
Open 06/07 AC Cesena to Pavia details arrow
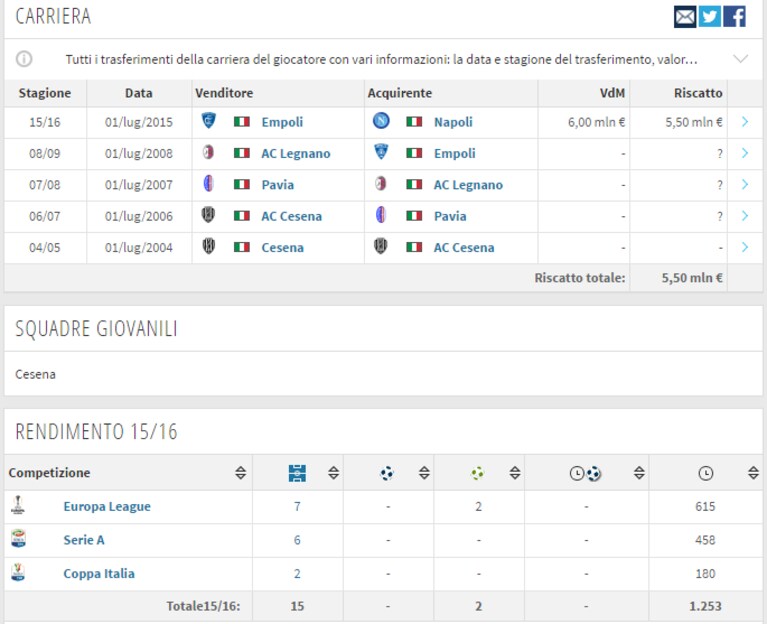[745, 216]
